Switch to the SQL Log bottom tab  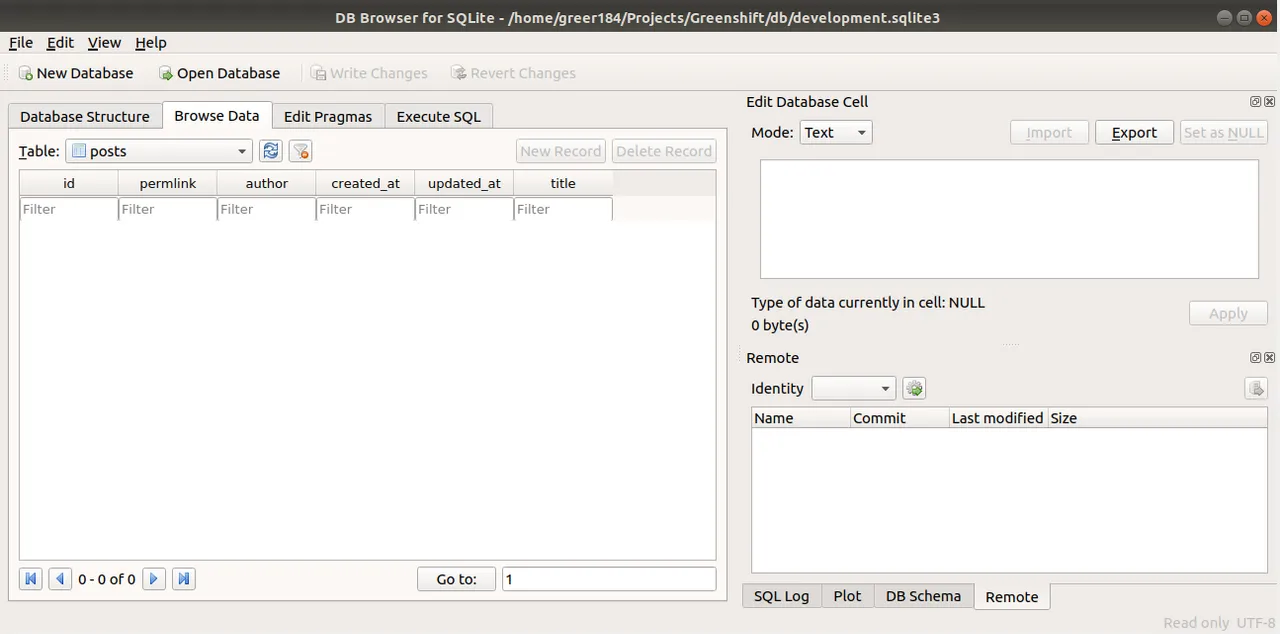coord(782,596)
